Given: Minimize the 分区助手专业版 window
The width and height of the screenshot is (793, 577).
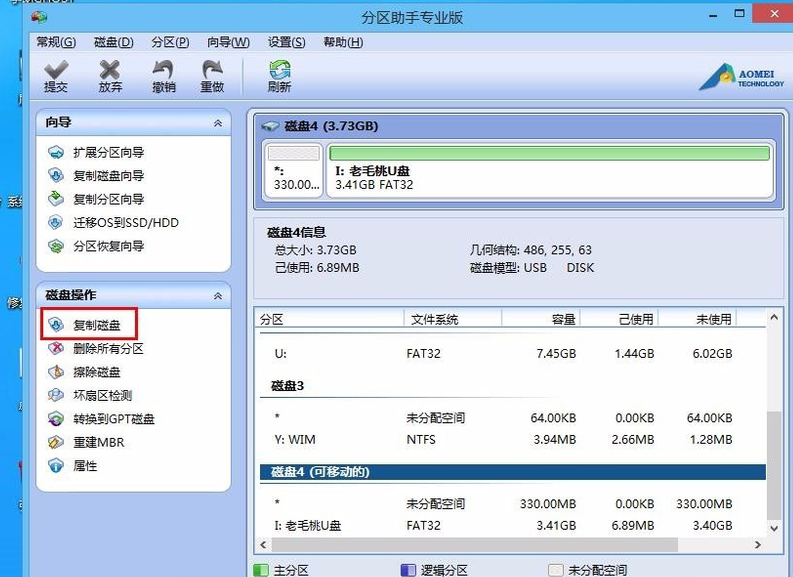Looking at the screenshot, I should point(713,15).
